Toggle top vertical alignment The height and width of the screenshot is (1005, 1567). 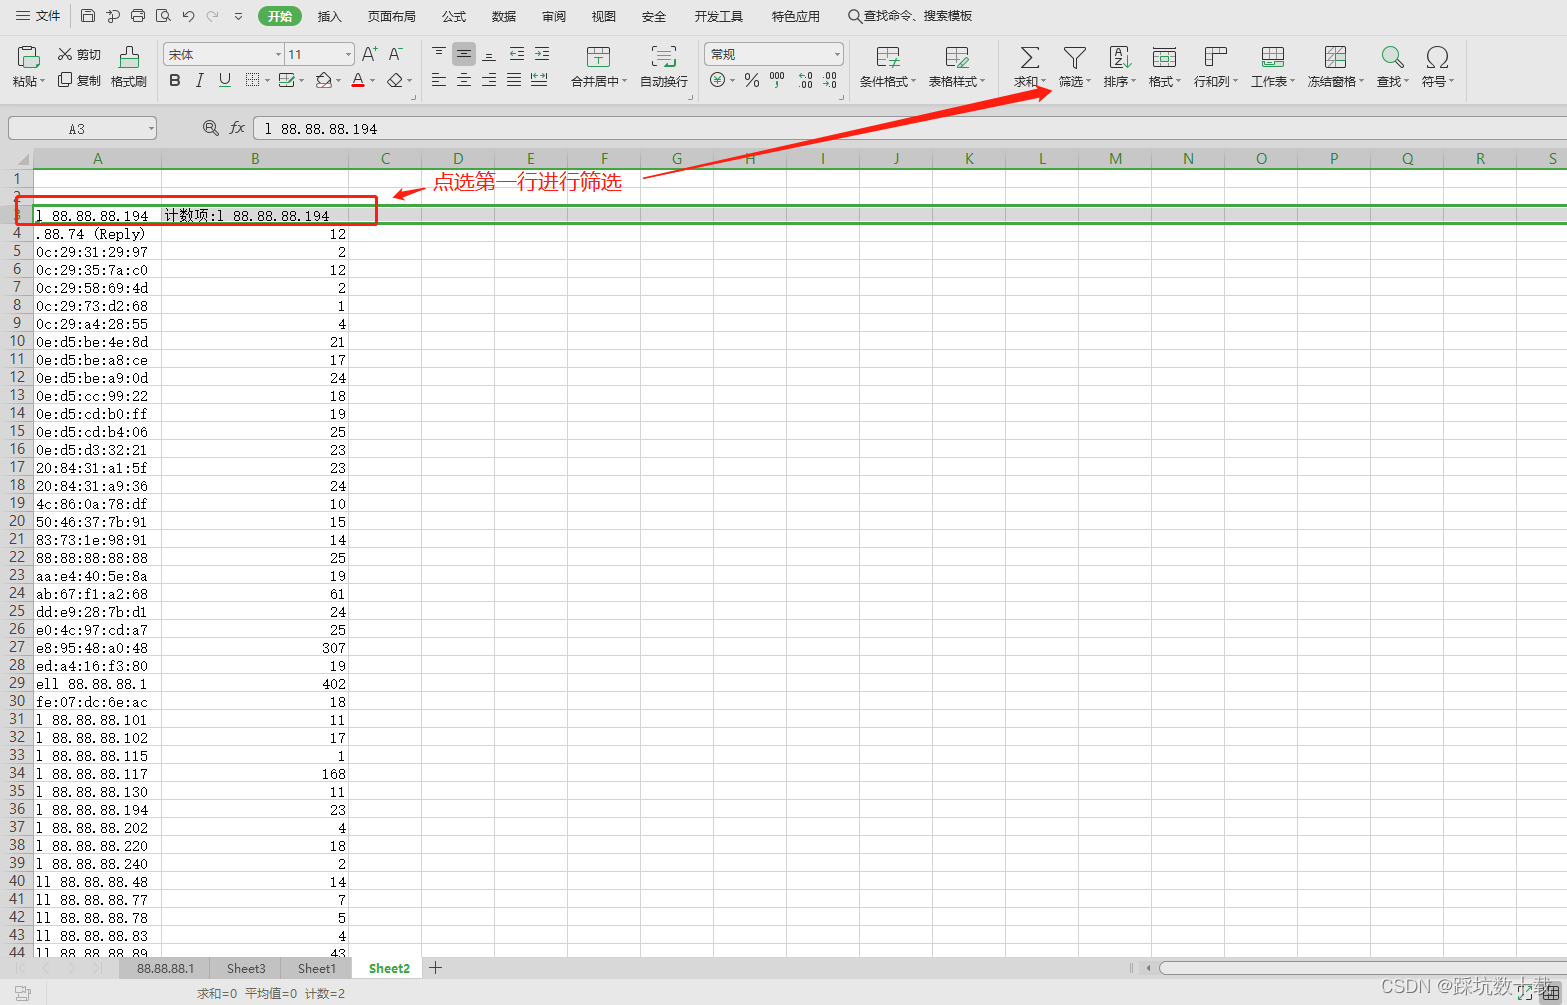click(x=439, y=54)
